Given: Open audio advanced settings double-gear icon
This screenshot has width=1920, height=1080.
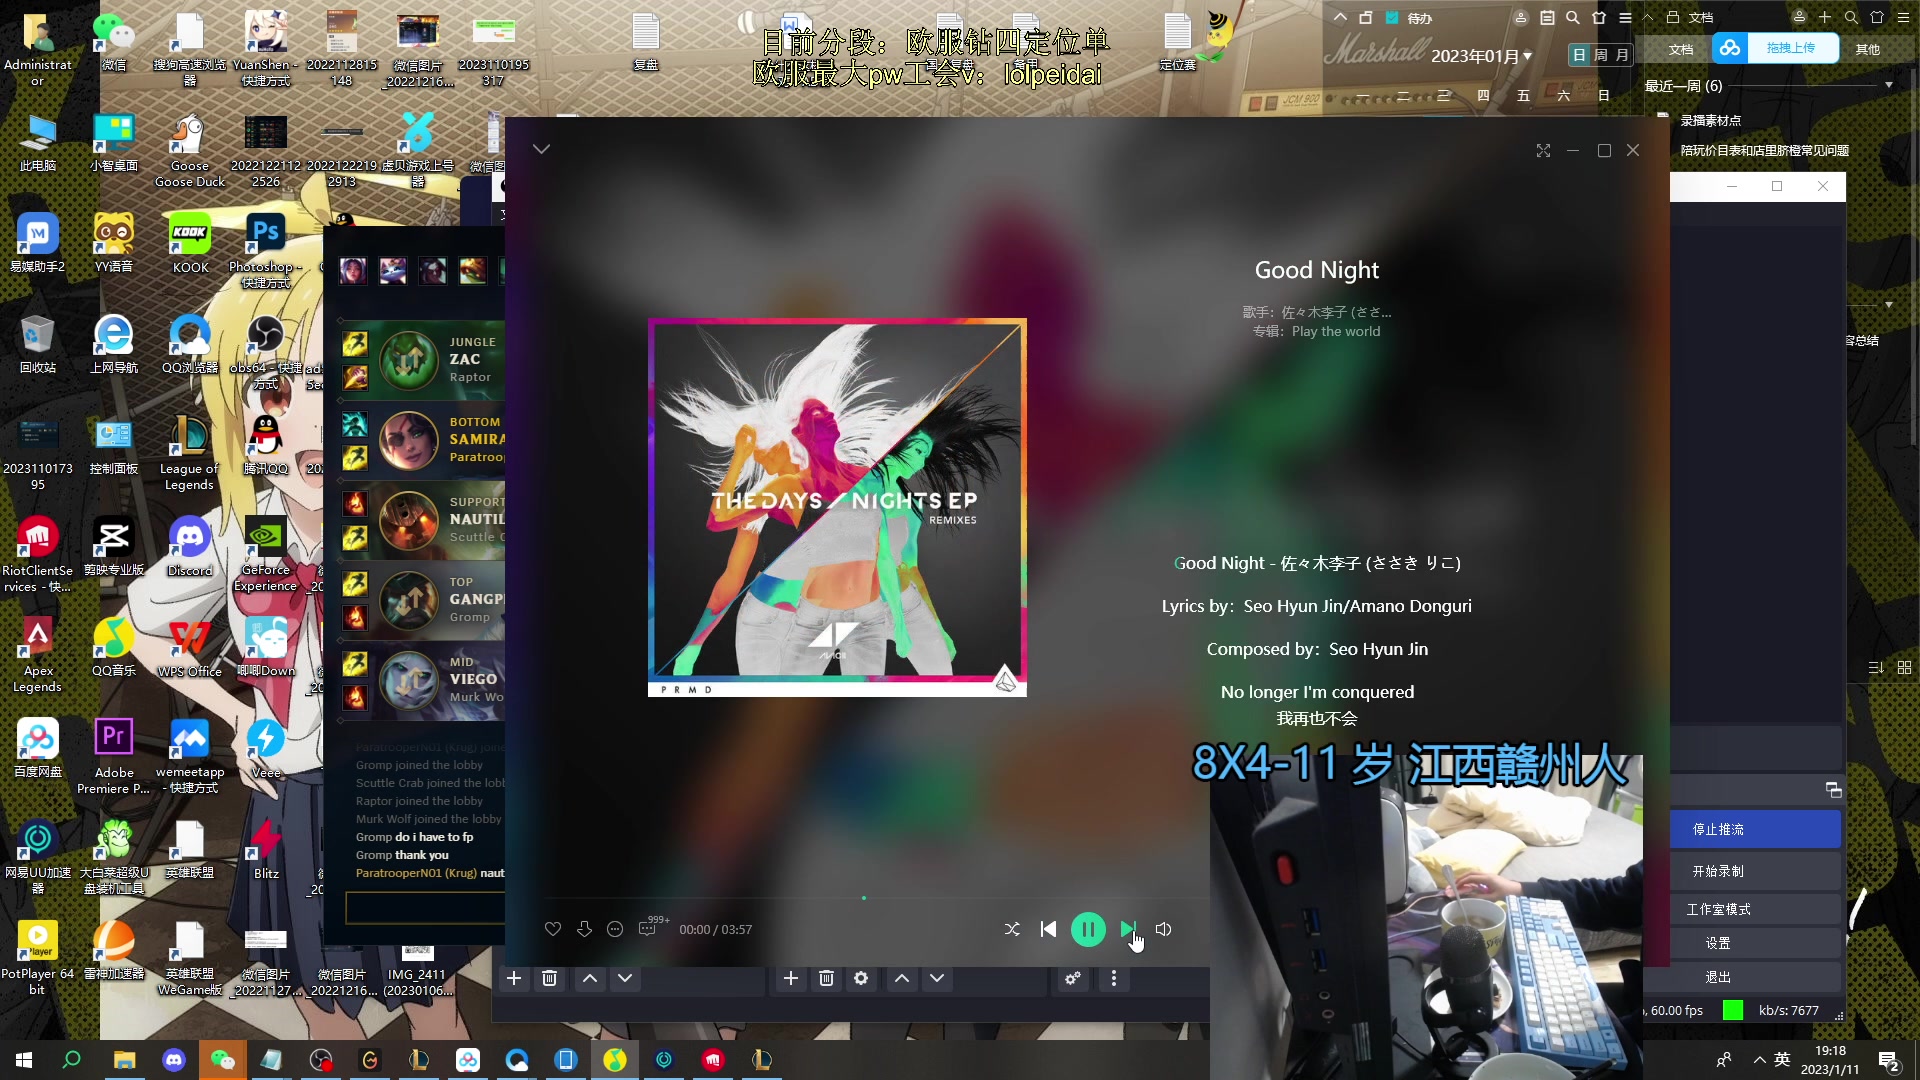Looking at the screenshot, I should tap(1073, 978).
